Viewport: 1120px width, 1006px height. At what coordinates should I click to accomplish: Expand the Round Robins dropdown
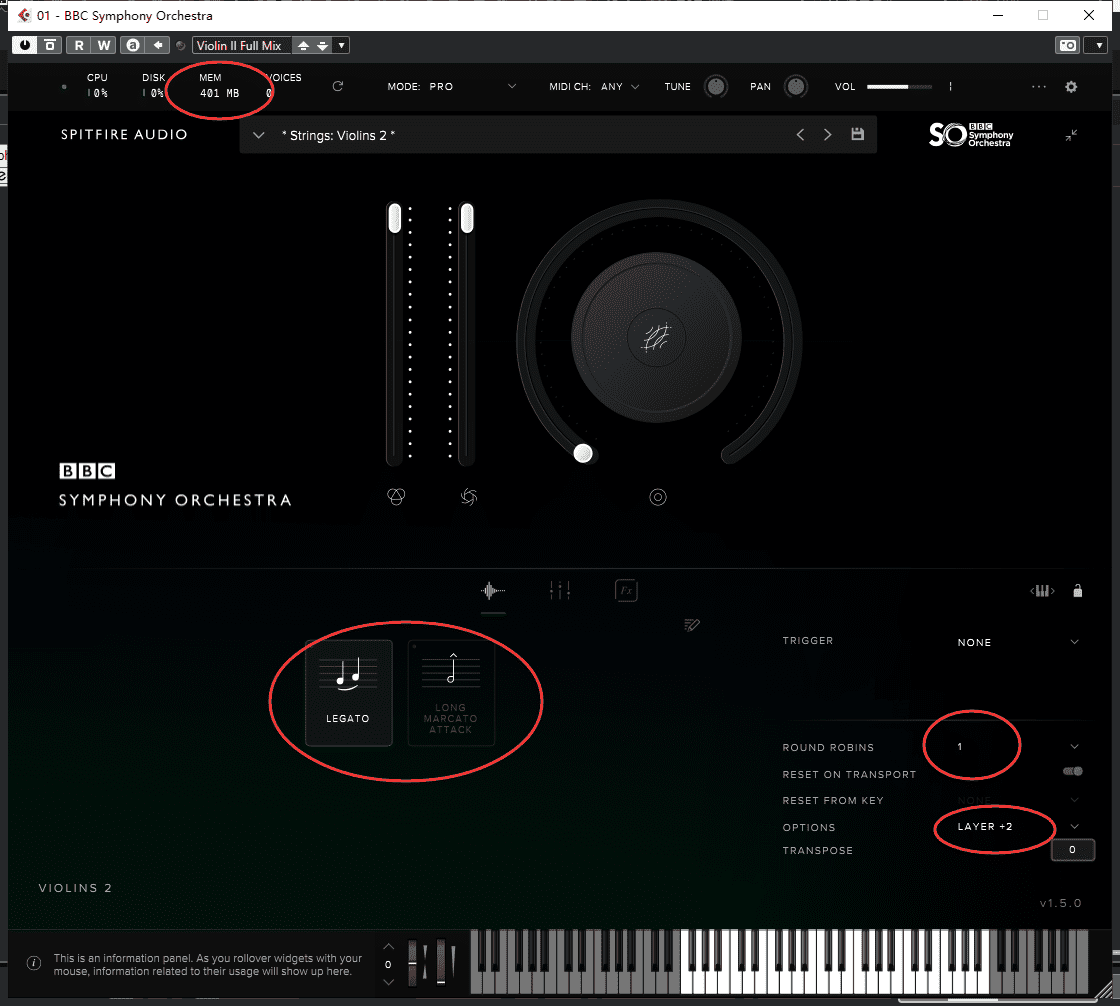1075,747
